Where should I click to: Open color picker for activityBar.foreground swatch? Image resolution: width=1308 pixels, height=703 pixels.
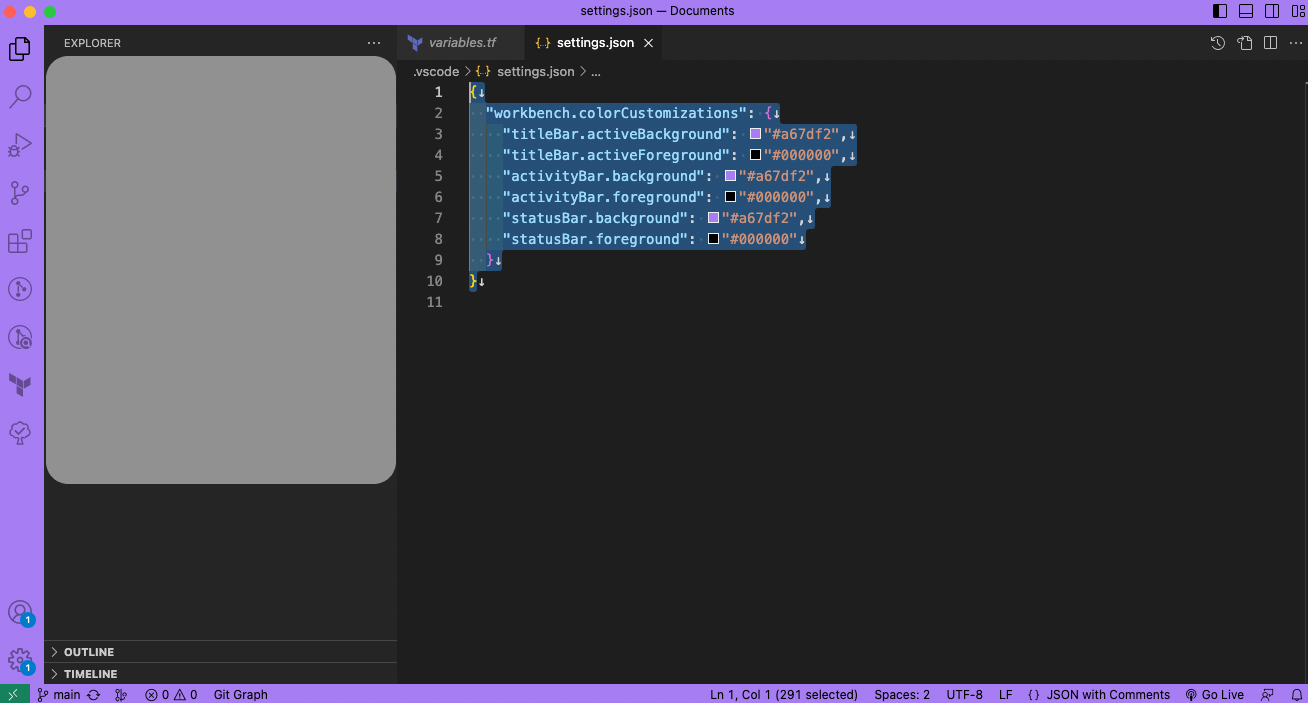pyautogui.click(x=730, y=197)
